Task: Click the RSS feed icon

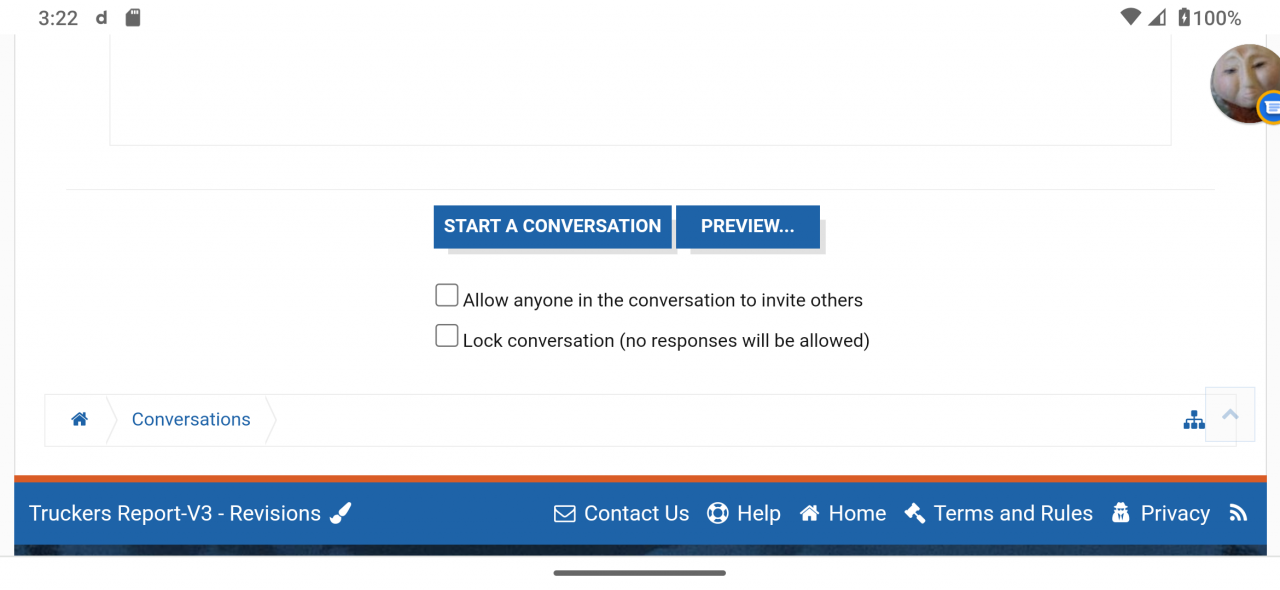Action: pyautogui.click(x=1238, y=514)
